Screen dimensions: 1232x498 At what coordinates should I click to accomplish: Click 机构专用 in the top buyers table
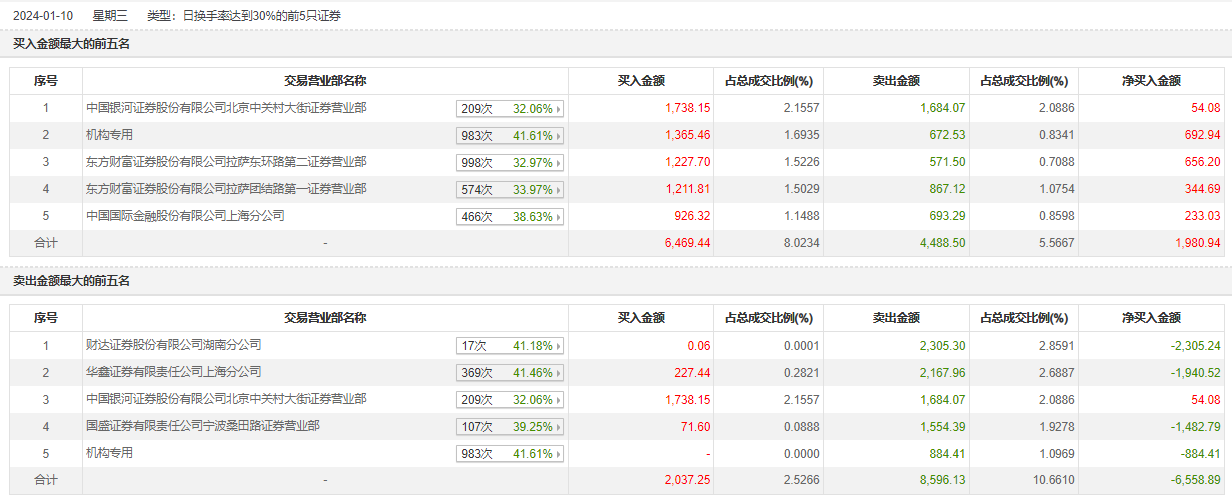[110, 135]
